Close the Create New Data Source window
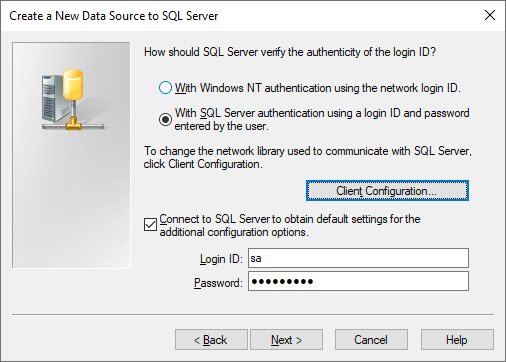 490,15
